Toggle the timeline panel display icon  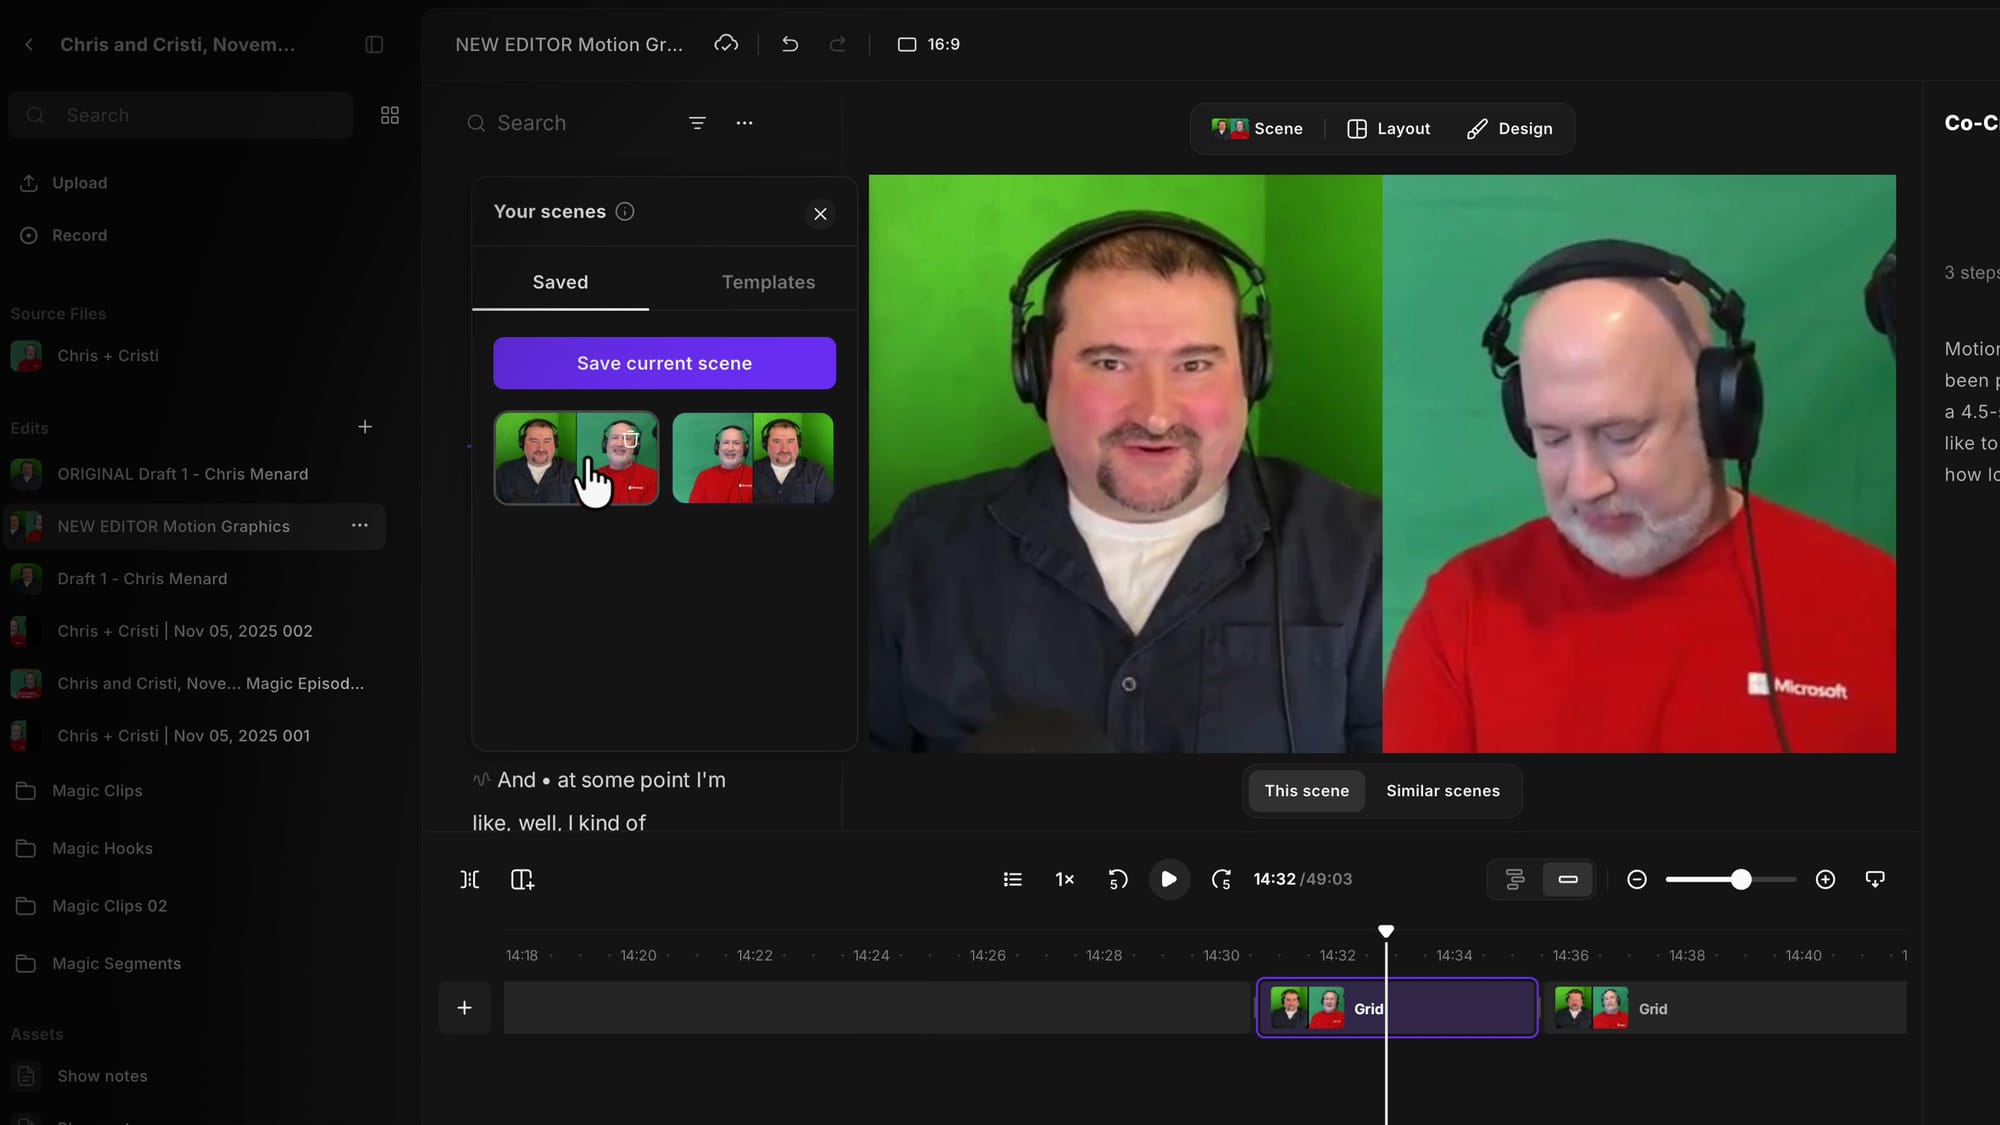(x=1875, y=879)
